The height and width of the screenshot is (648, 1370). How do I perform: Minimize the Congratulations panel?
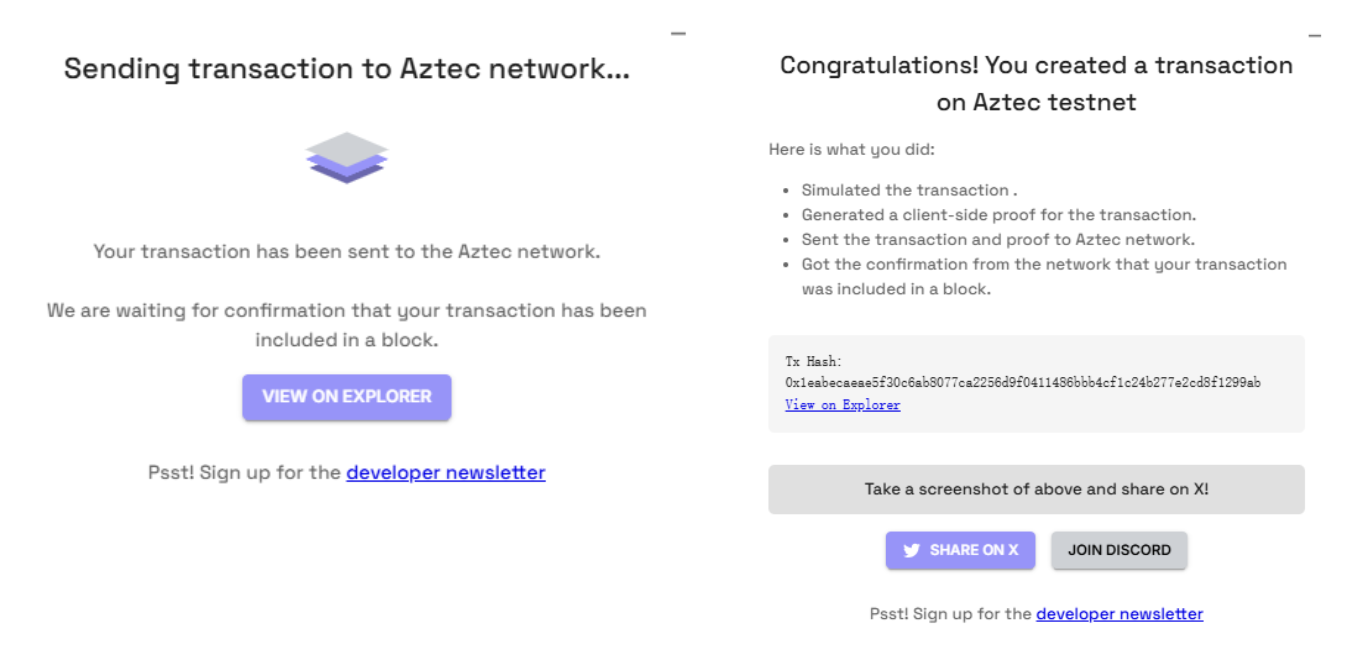tap(1314, 36)
